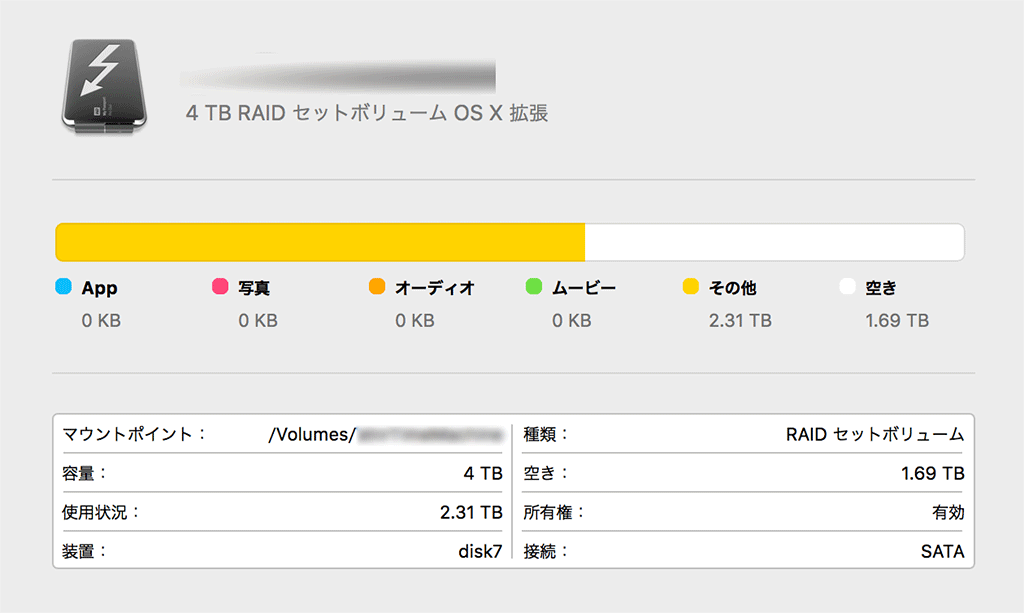Screen dimensions: 1024x613
Task: Click the Thunderbolt external drive icon
Action: pos(104,84)
